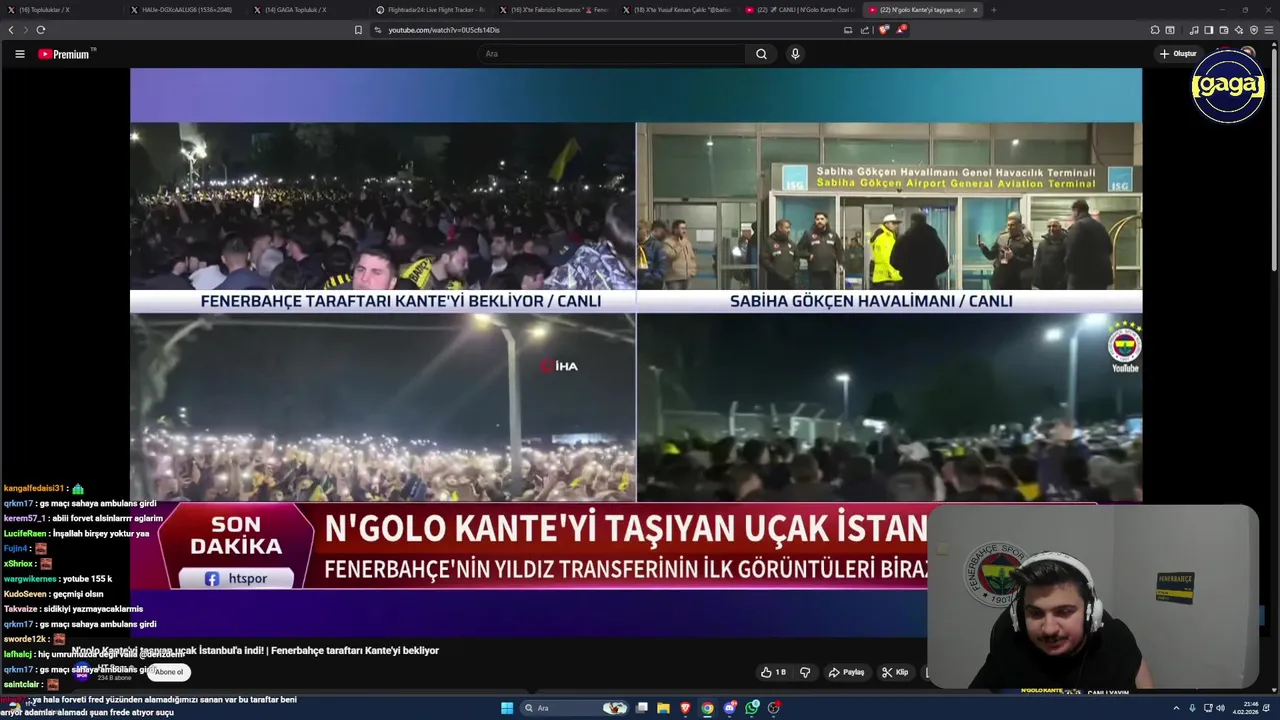Open WhatsApp from taskbar
Screen dimensions: 1280x720
click(x=752, y=708)
